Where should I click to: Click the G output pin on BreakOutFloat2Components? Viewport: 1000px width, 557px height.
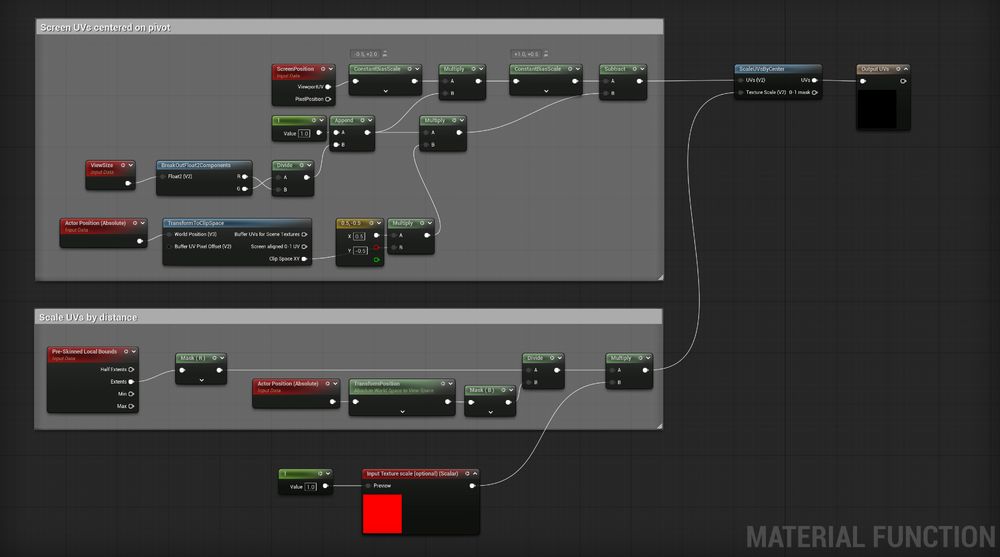click(x=244, y=189)
